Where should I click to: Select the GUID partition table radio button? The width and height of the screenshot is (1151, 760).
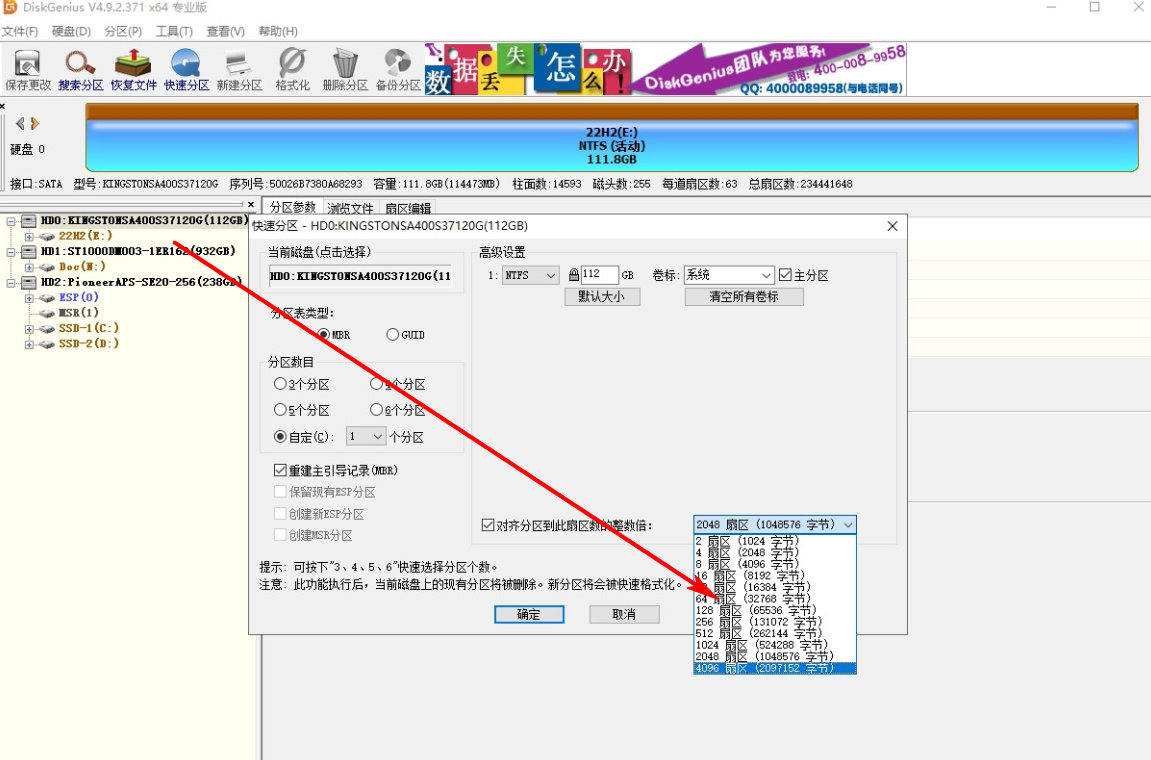coord(393,335)
